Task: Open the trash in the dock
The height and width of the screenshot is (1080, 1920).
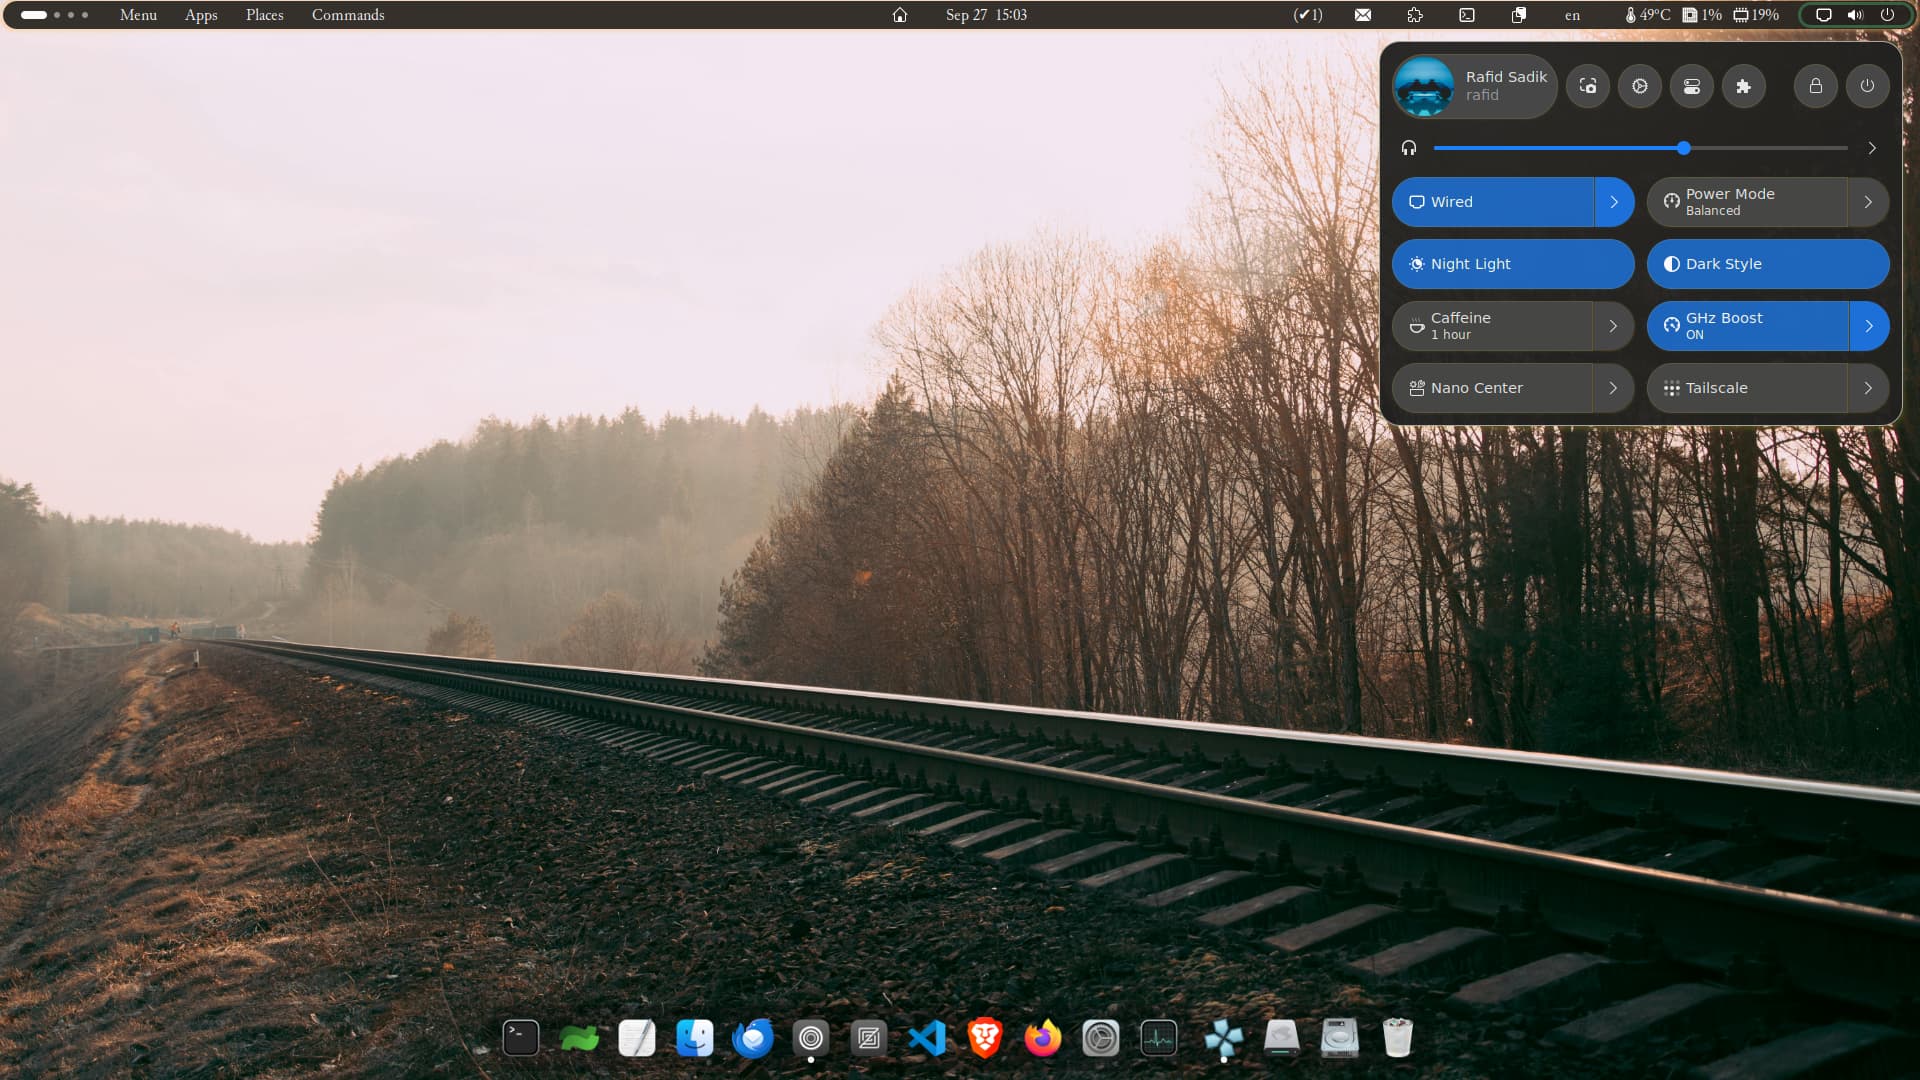Action: [1397, 1039]
